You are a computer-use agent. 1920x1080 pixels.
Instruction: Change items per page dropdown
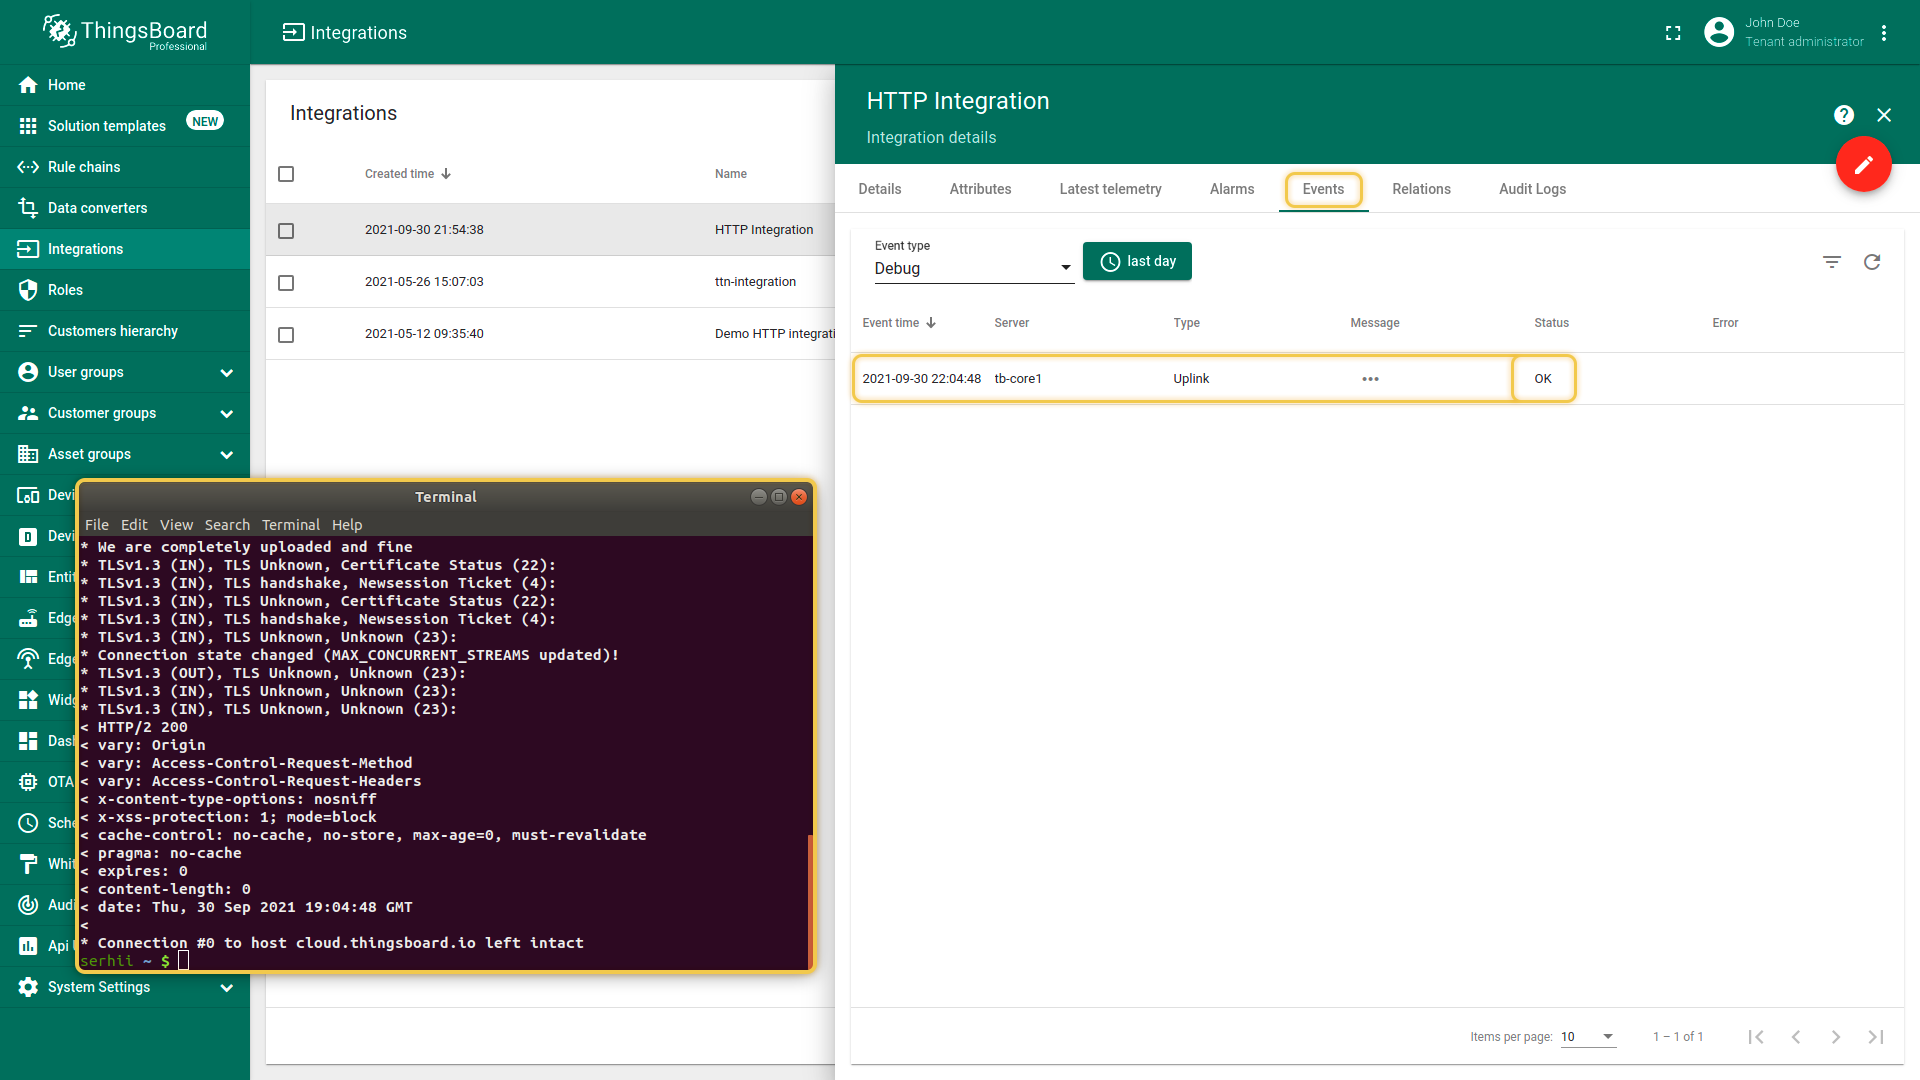coord(1588,1037)
